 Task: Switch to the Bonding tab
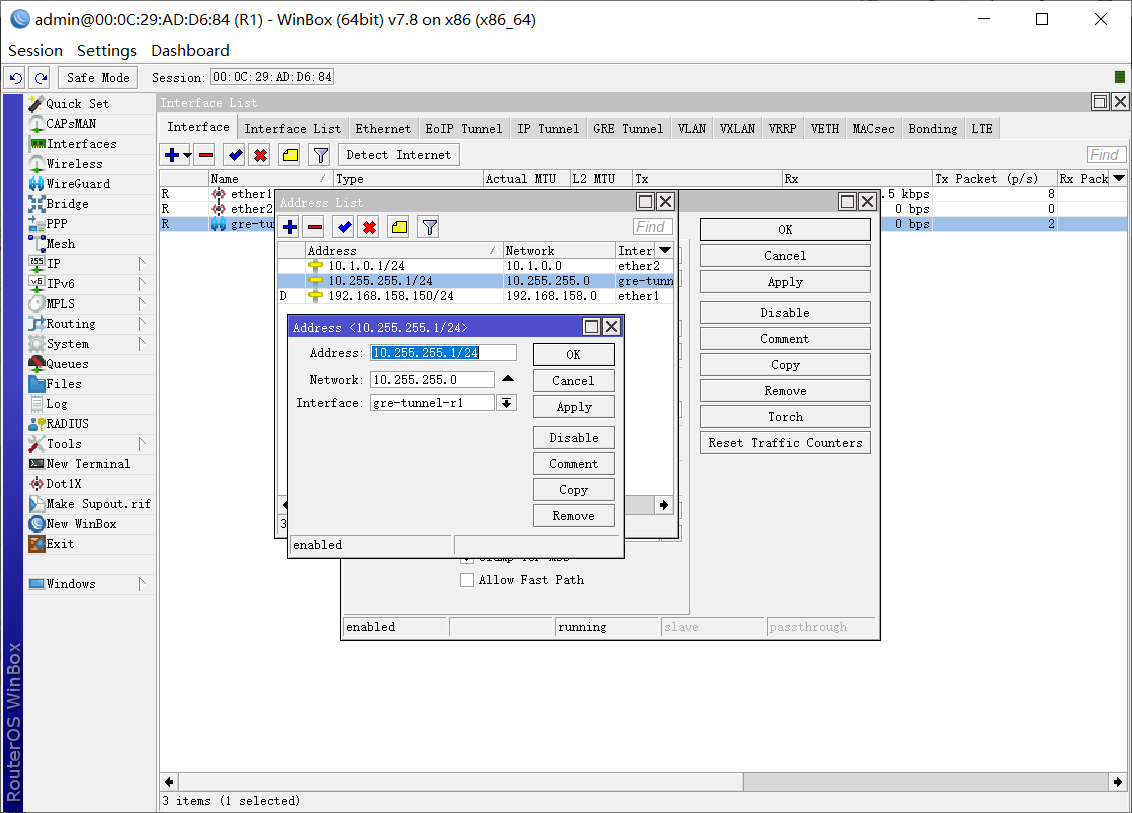(x=932, y=129)
